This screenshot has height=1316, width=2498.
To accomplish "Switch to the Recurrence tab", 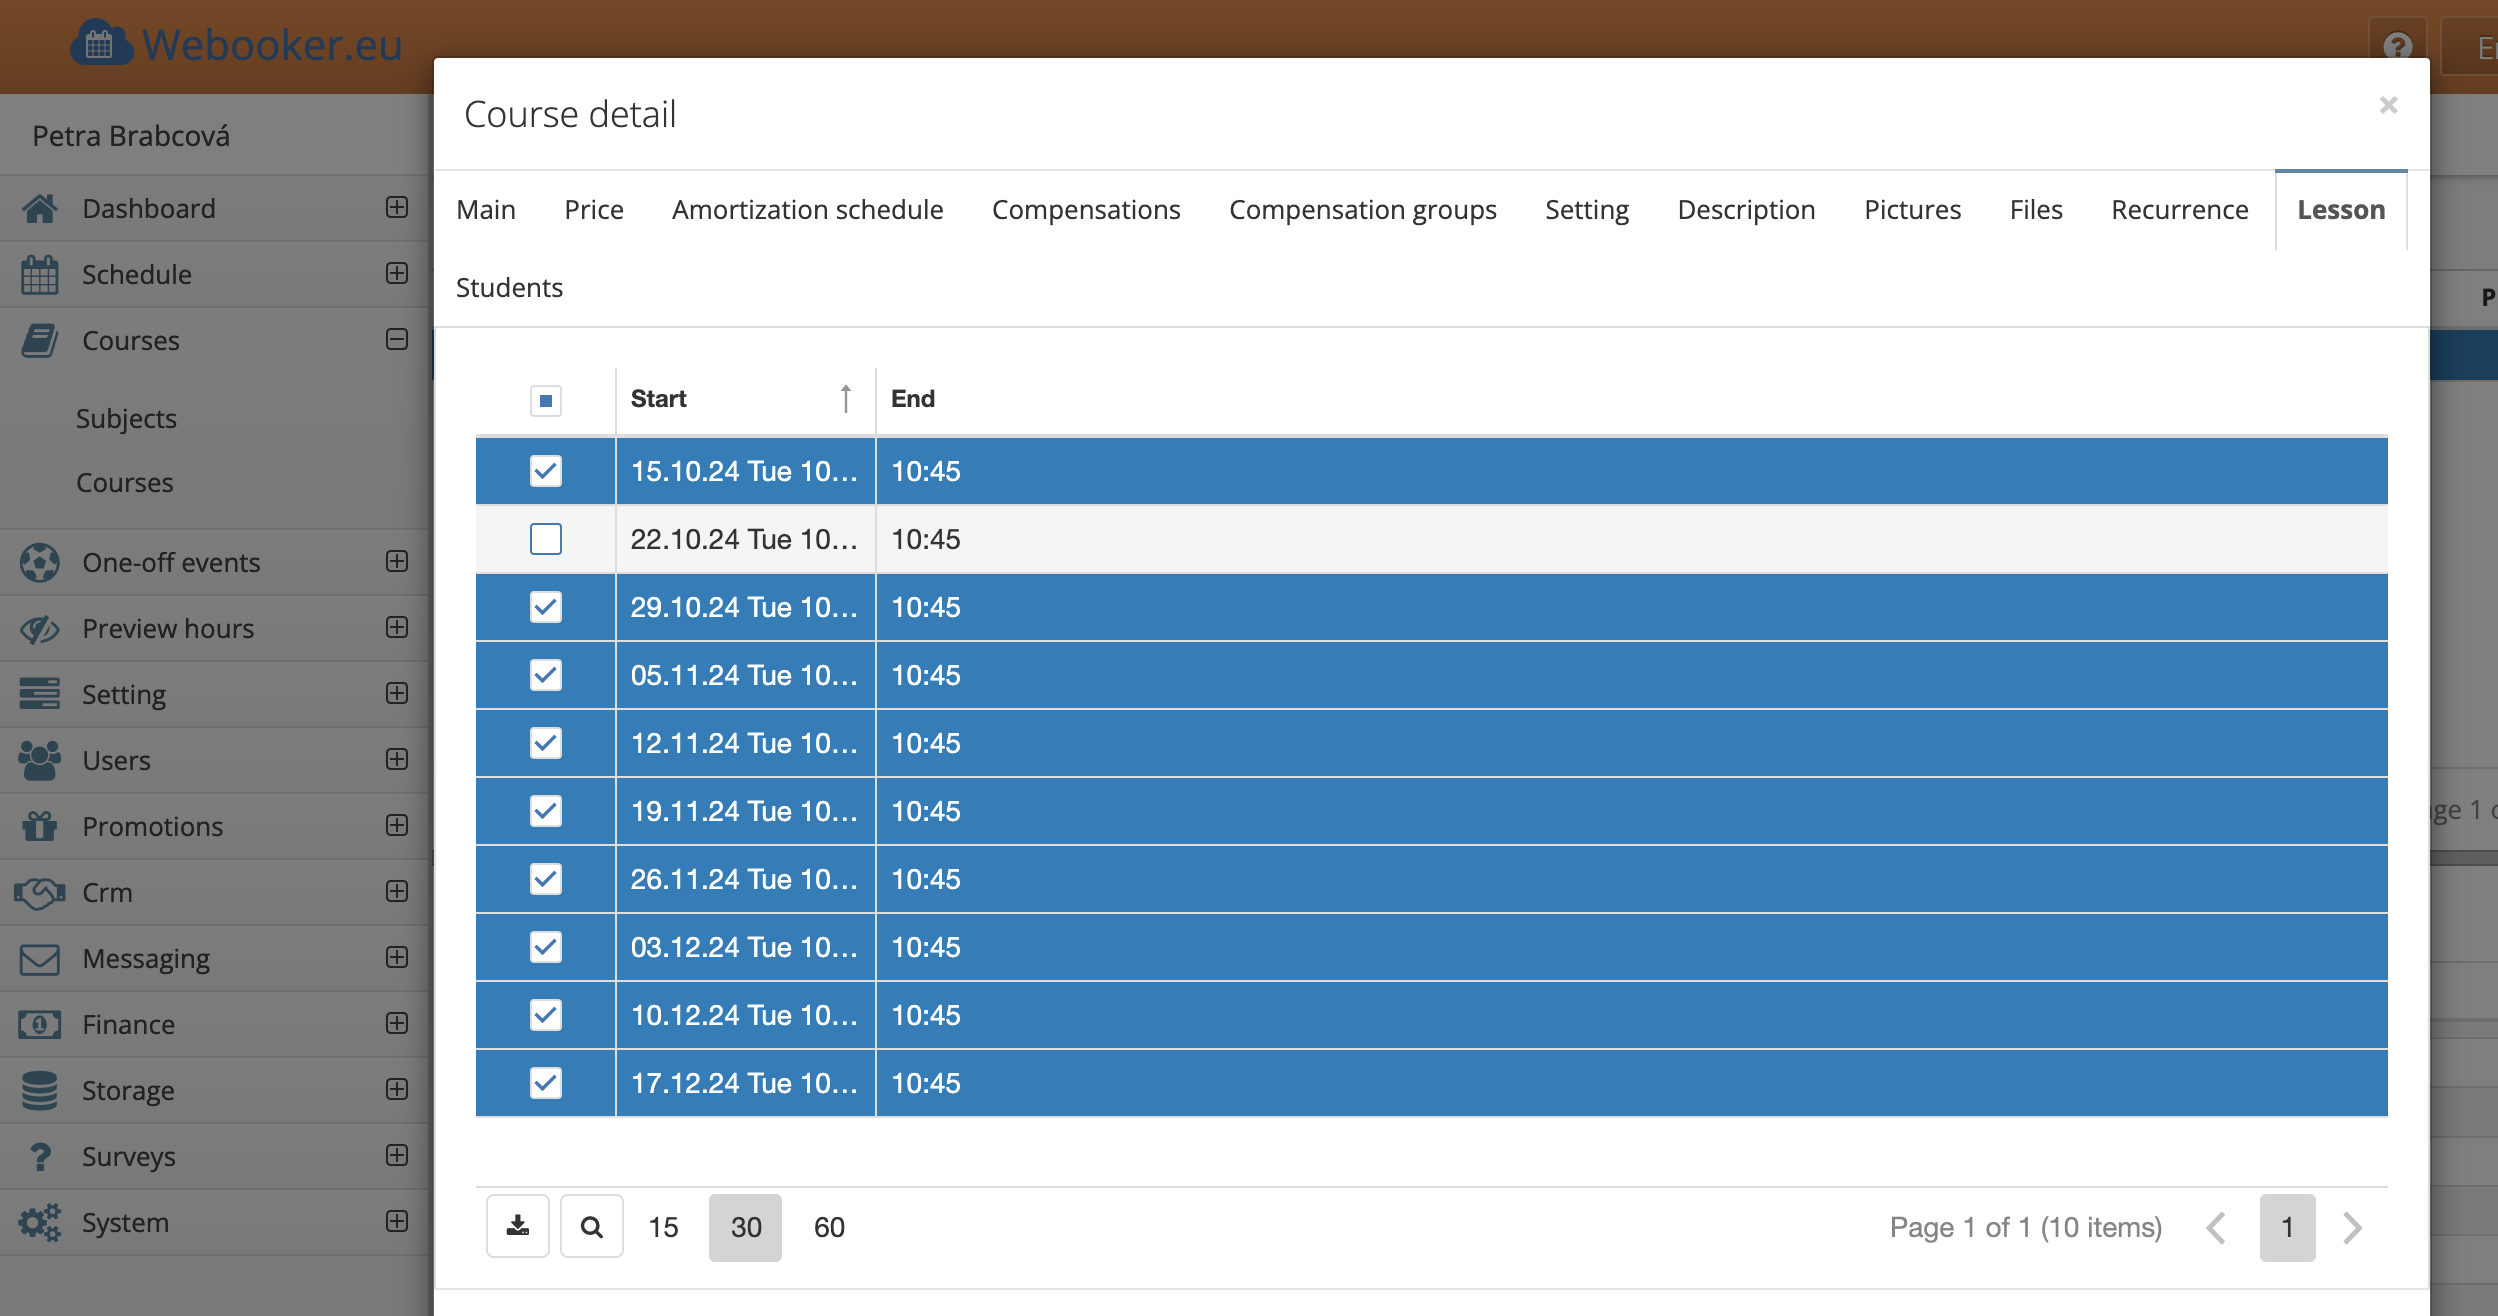I will click(2179, 210).
